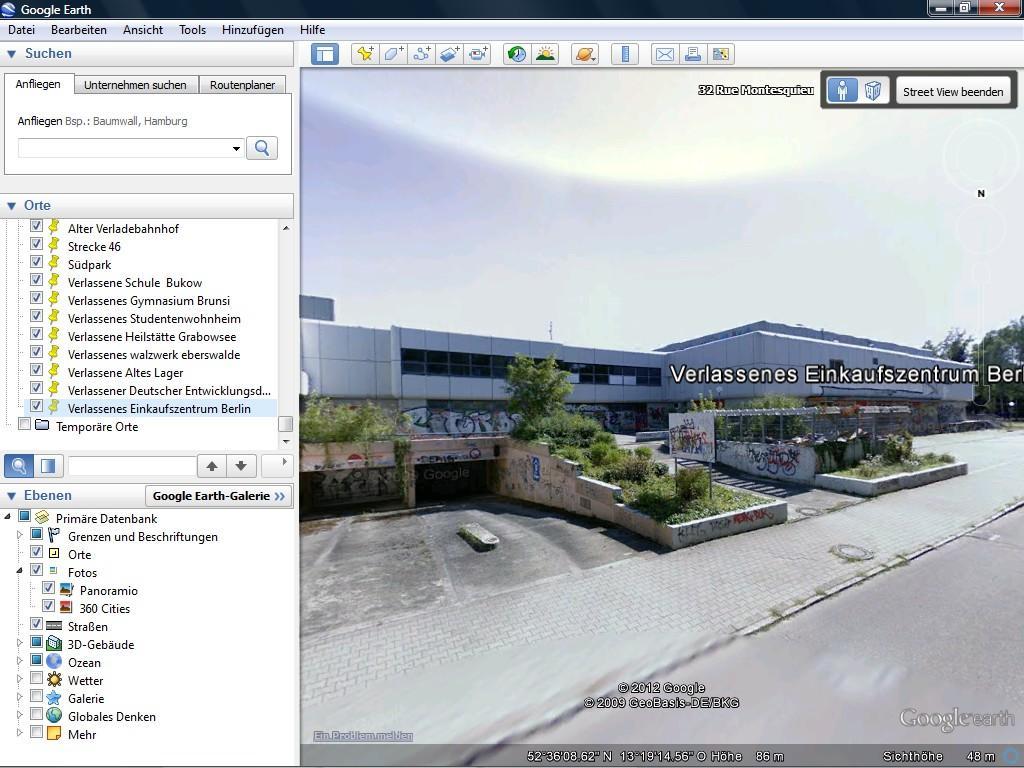Click the North compass marker
The width and height of the screenshot is (1024, 768).
[981, 193]
